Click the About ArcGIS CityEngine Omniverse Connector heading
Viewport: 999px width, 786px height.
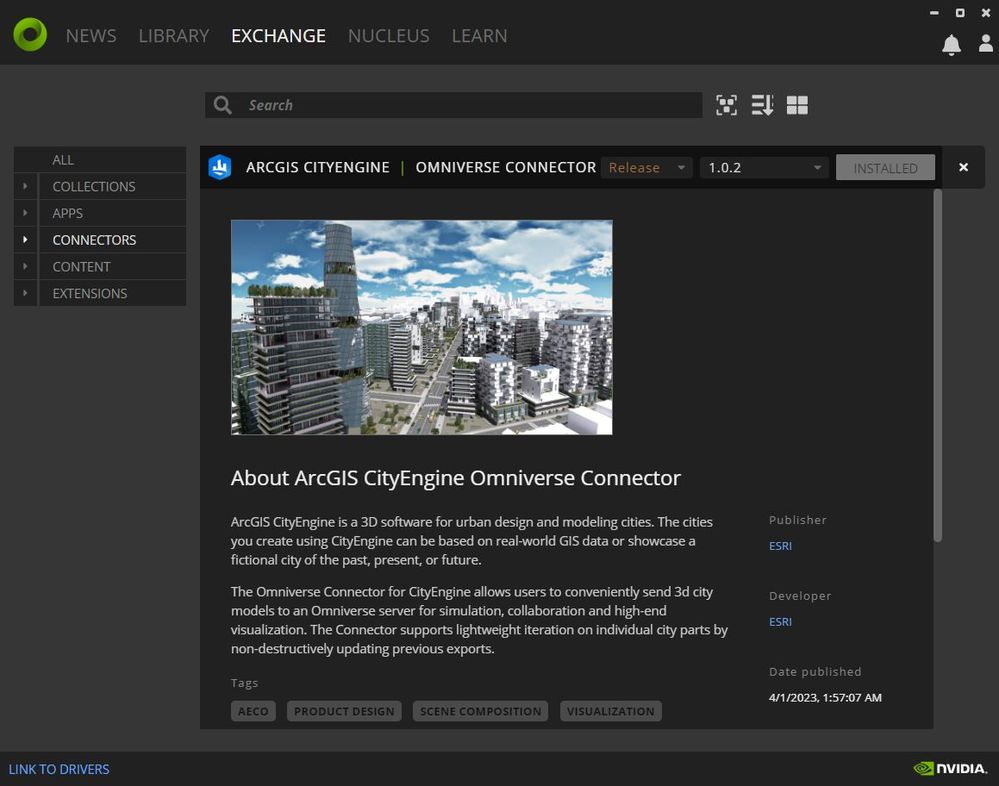coord(456,478)
